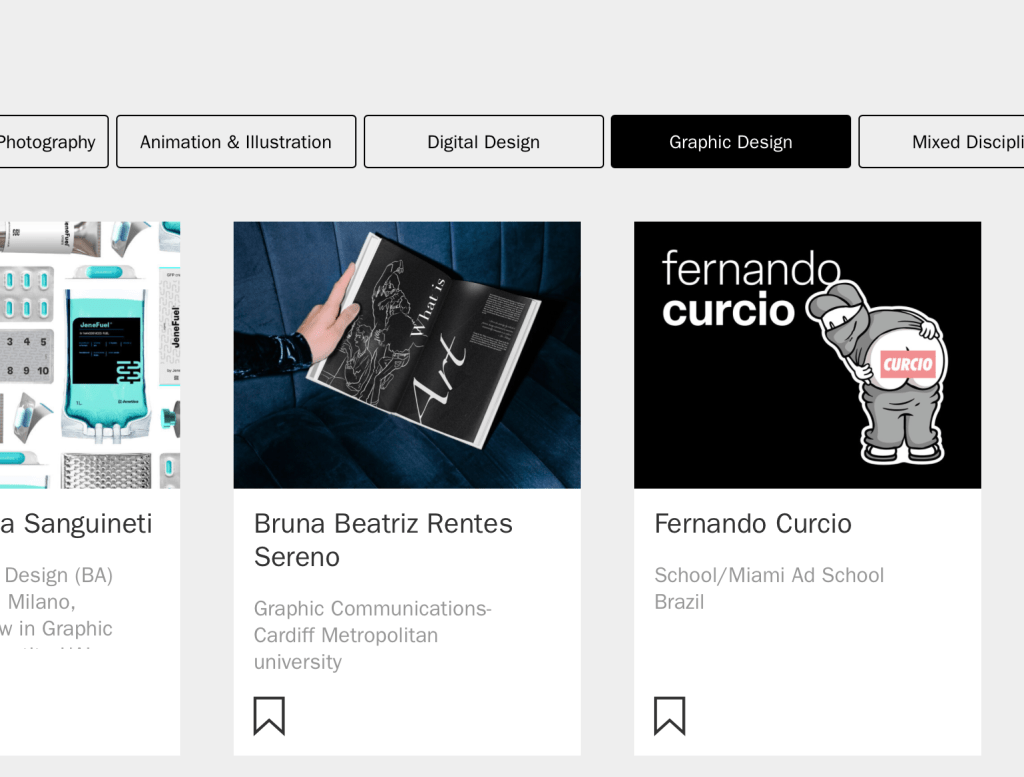Click the cartoon character in Curcio's image
The height and width of the screenshot is (777, 1024).
(x=880, y=375)
